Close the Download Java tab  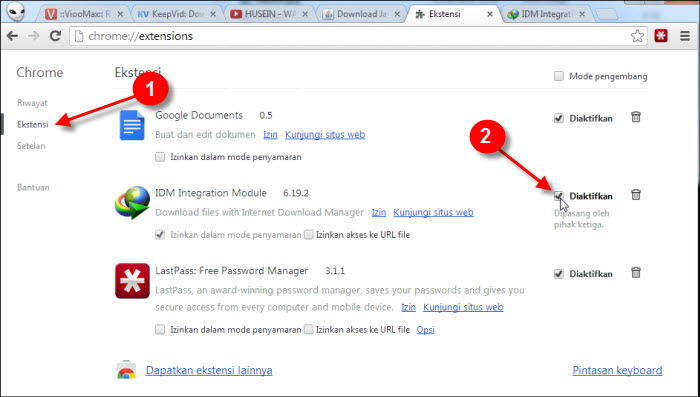point(397,14)
